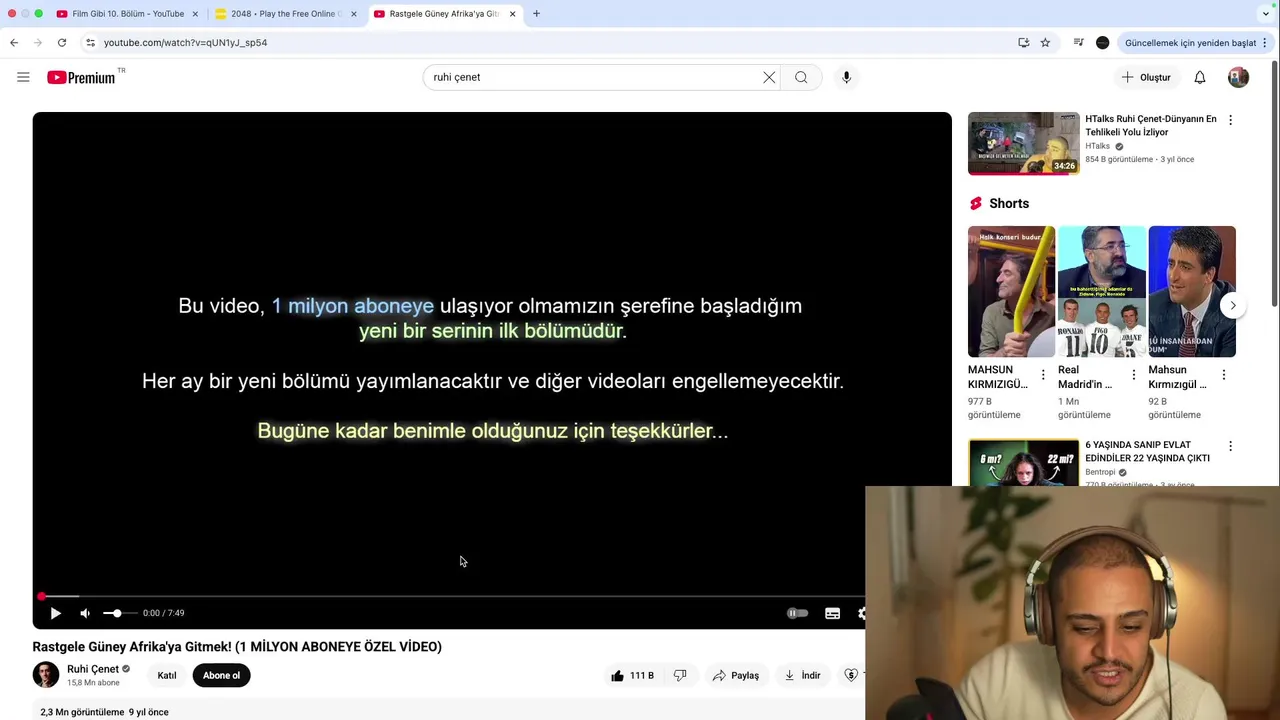Screen dimensions: 1280x720
Task: Dislike the video
Action: [680, 675]
